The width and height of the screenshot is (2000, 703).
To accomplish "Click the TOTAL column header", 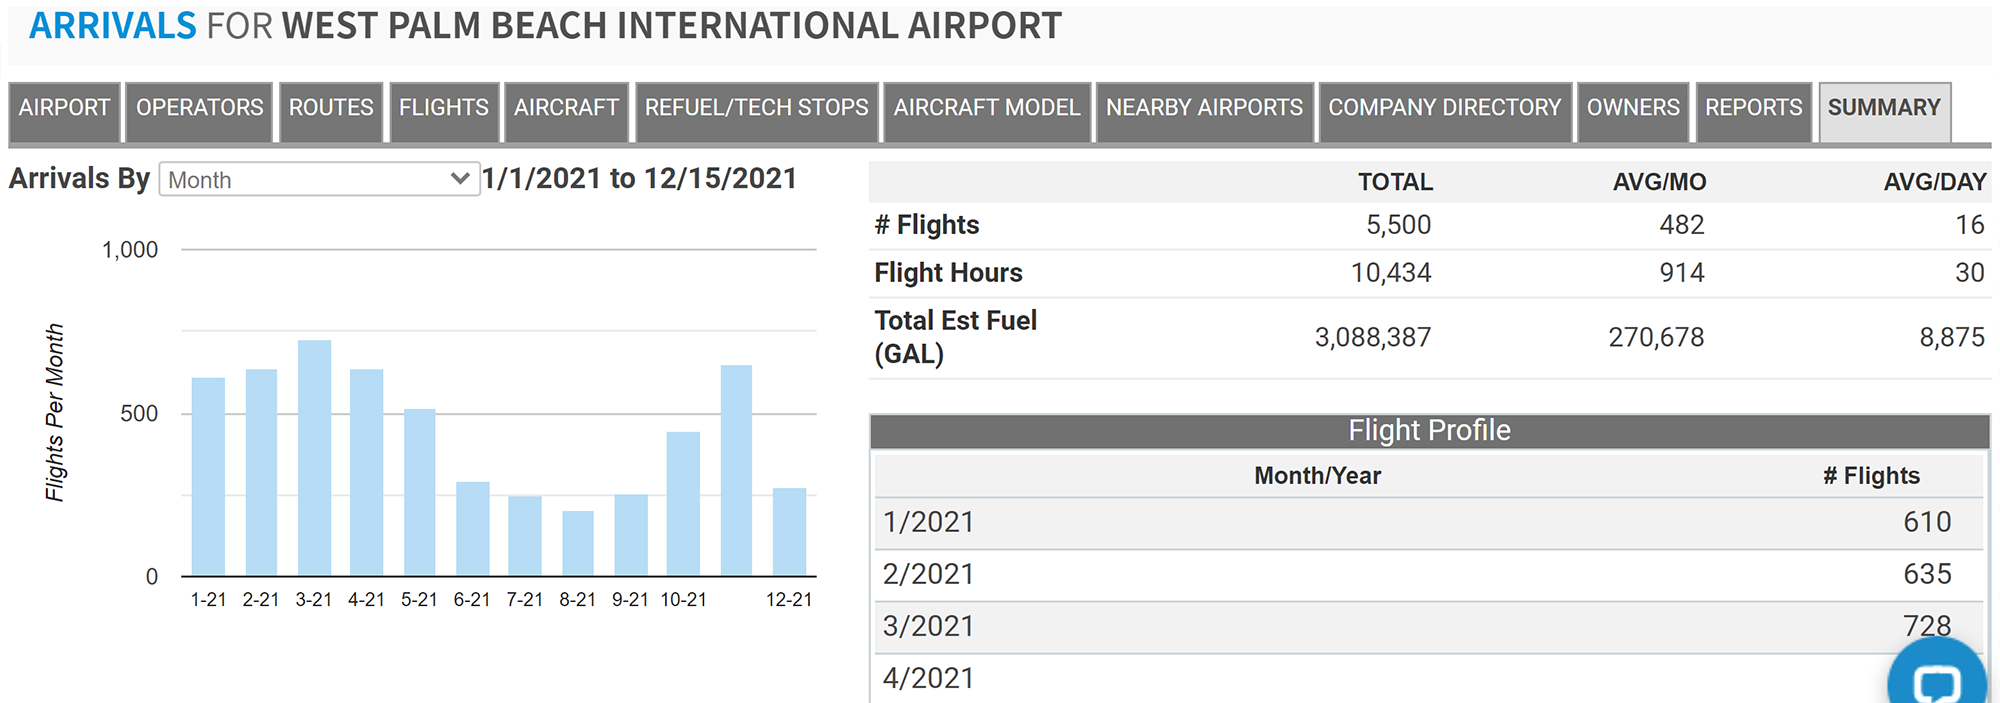I will tap(1395, 182).
